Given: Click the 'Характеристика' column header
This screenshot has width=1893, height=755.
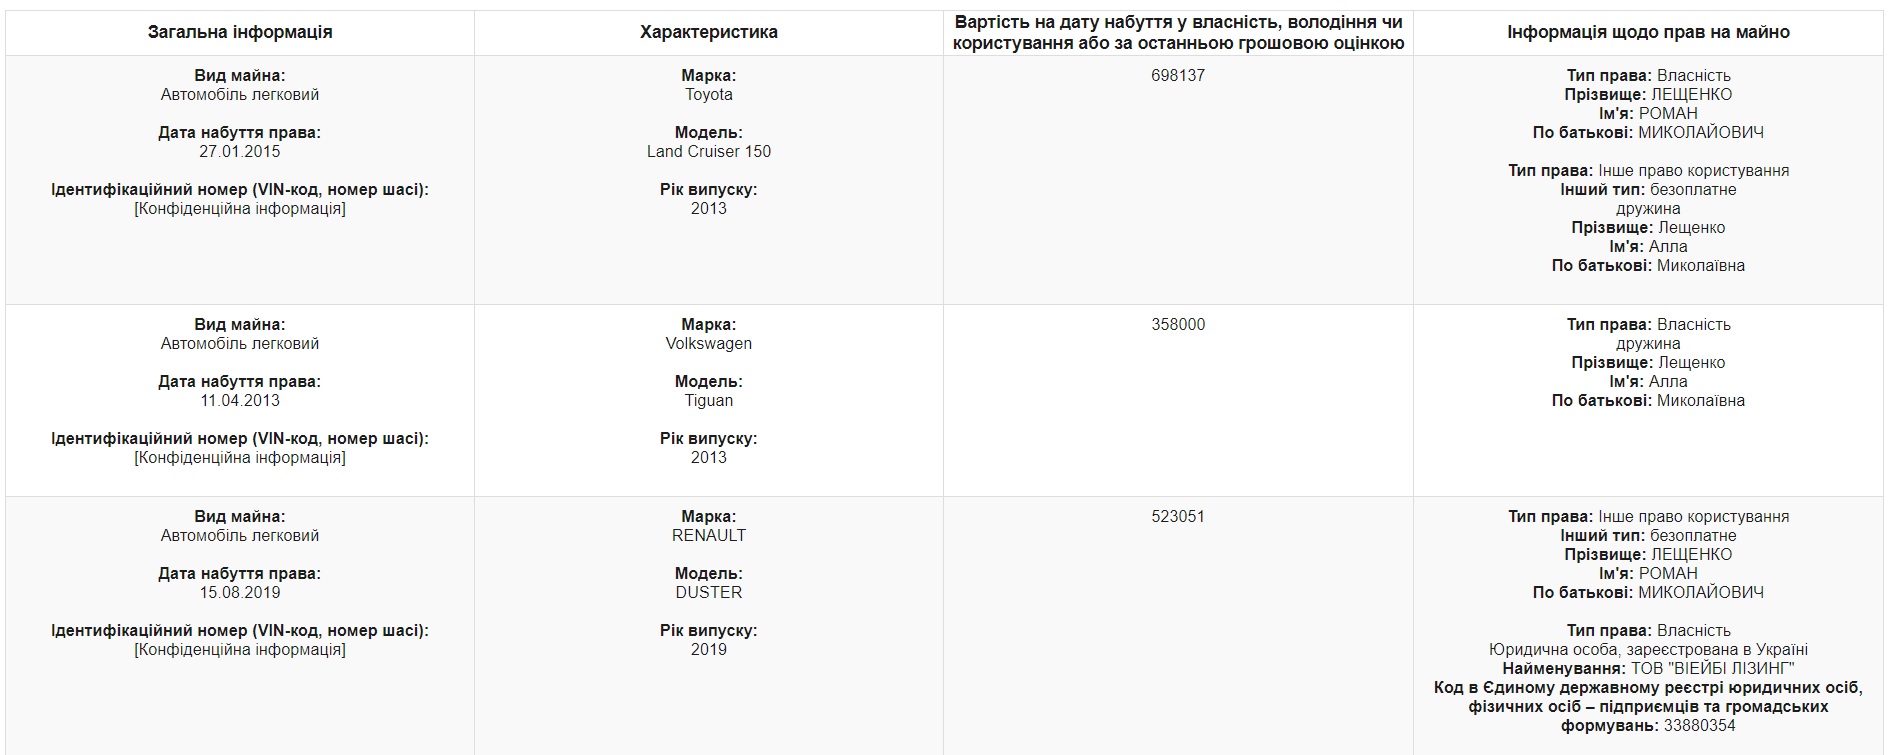Looking at the screenshot, I should click(709, 32).
